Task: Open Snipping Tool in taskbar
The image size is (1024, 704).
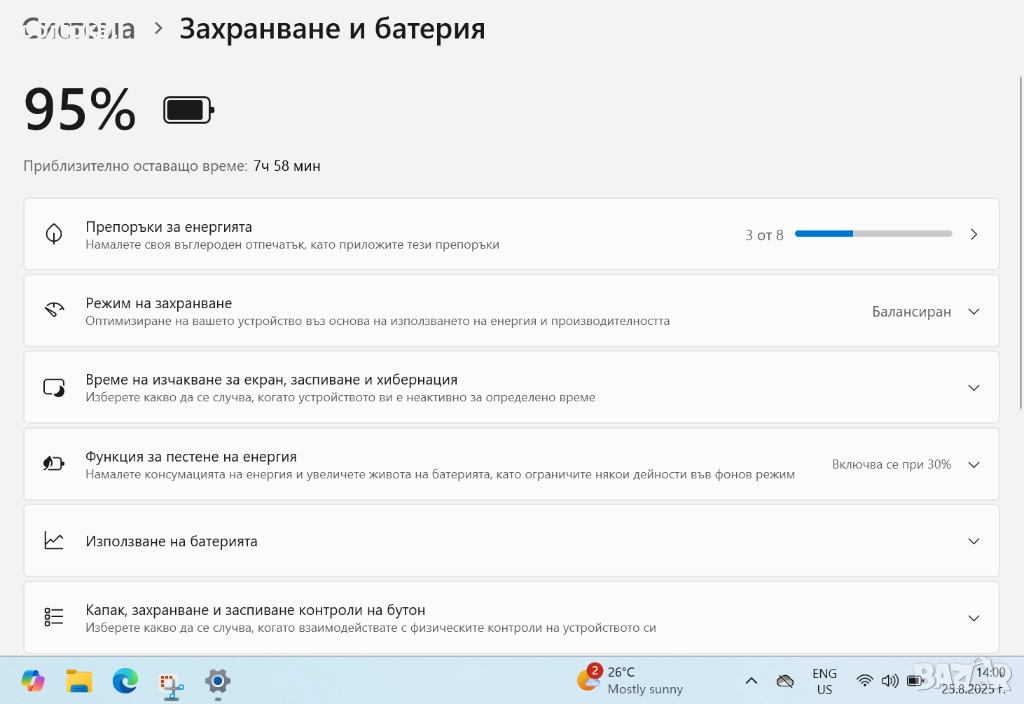Action: click(171, 682)
